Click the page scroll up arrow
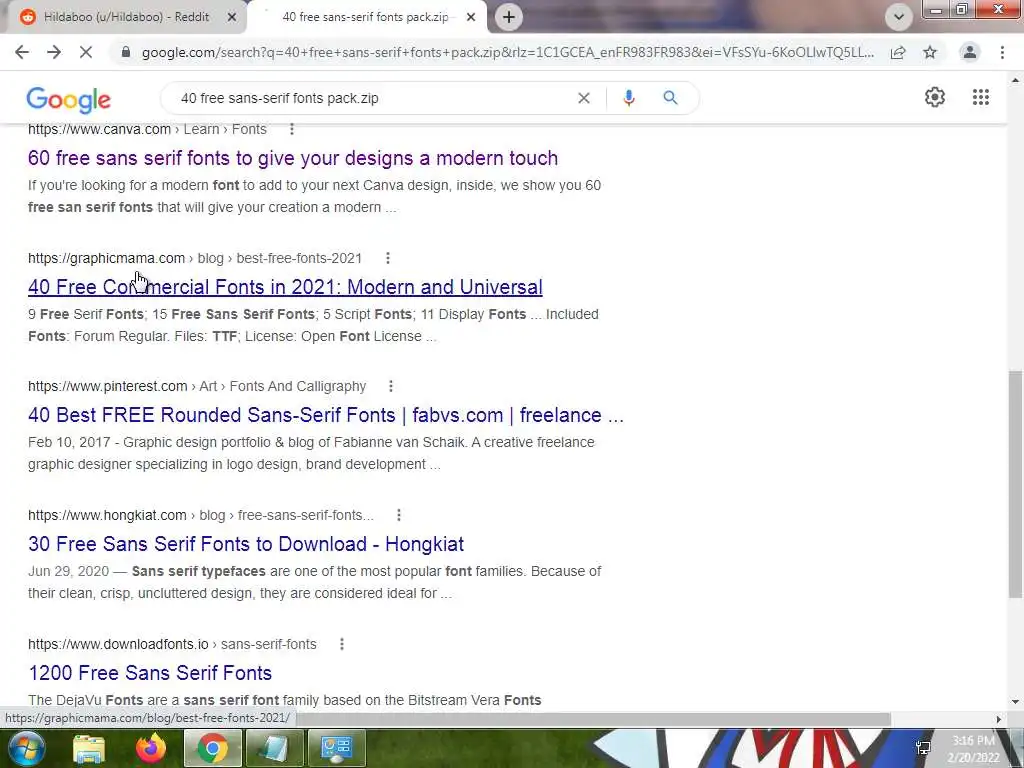The height and width of the screenshot is (768, 1024). pyautogui.click(x=1015, y=80)
